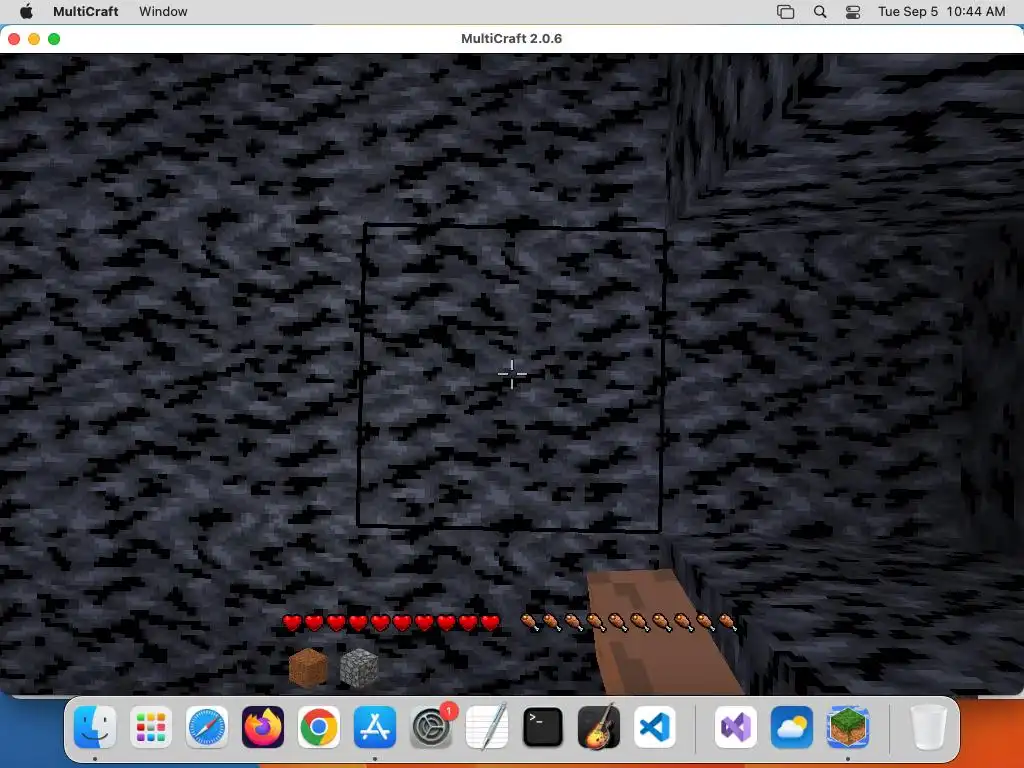Viewport: 1024px width, 768px height.
Task: Open Finder from the Dock
Action: click(x=95, y=727)
